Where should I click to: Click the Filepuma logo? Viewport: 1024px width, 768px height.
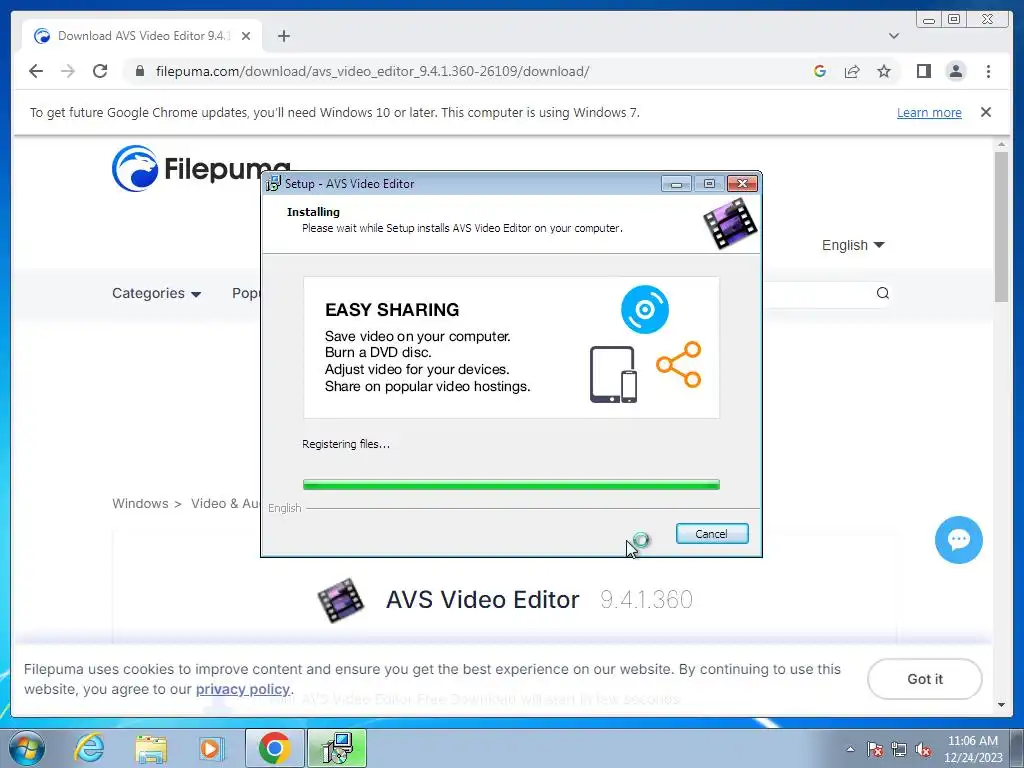185,168
